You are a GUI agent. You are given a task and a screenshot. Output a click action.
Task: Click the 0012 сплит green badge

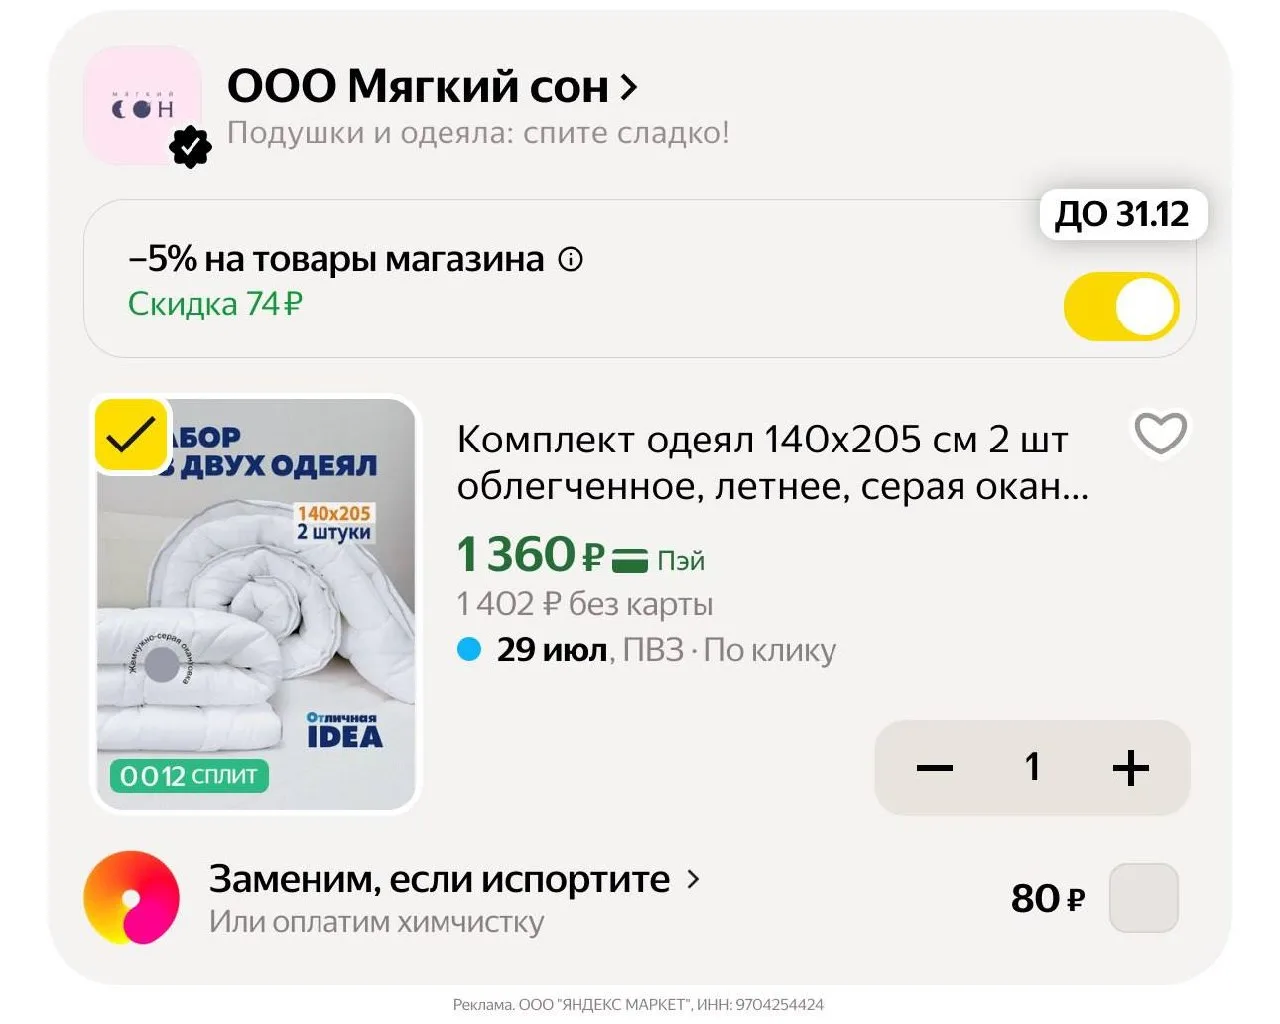(x=189, y=776)
